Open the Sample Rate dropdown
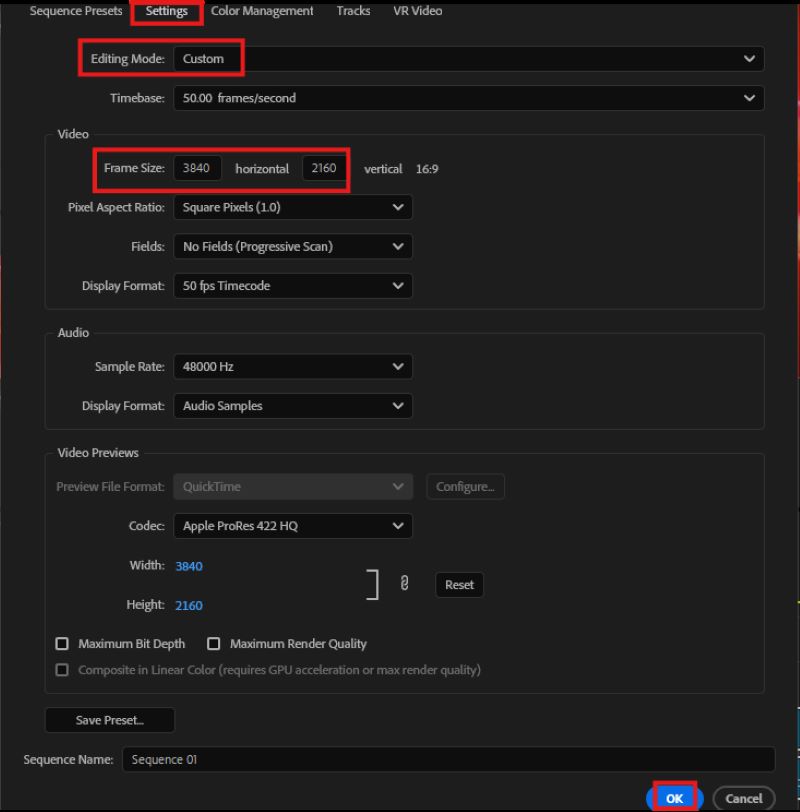Viewport: 800px width, 812px height. tap(292, 366)
